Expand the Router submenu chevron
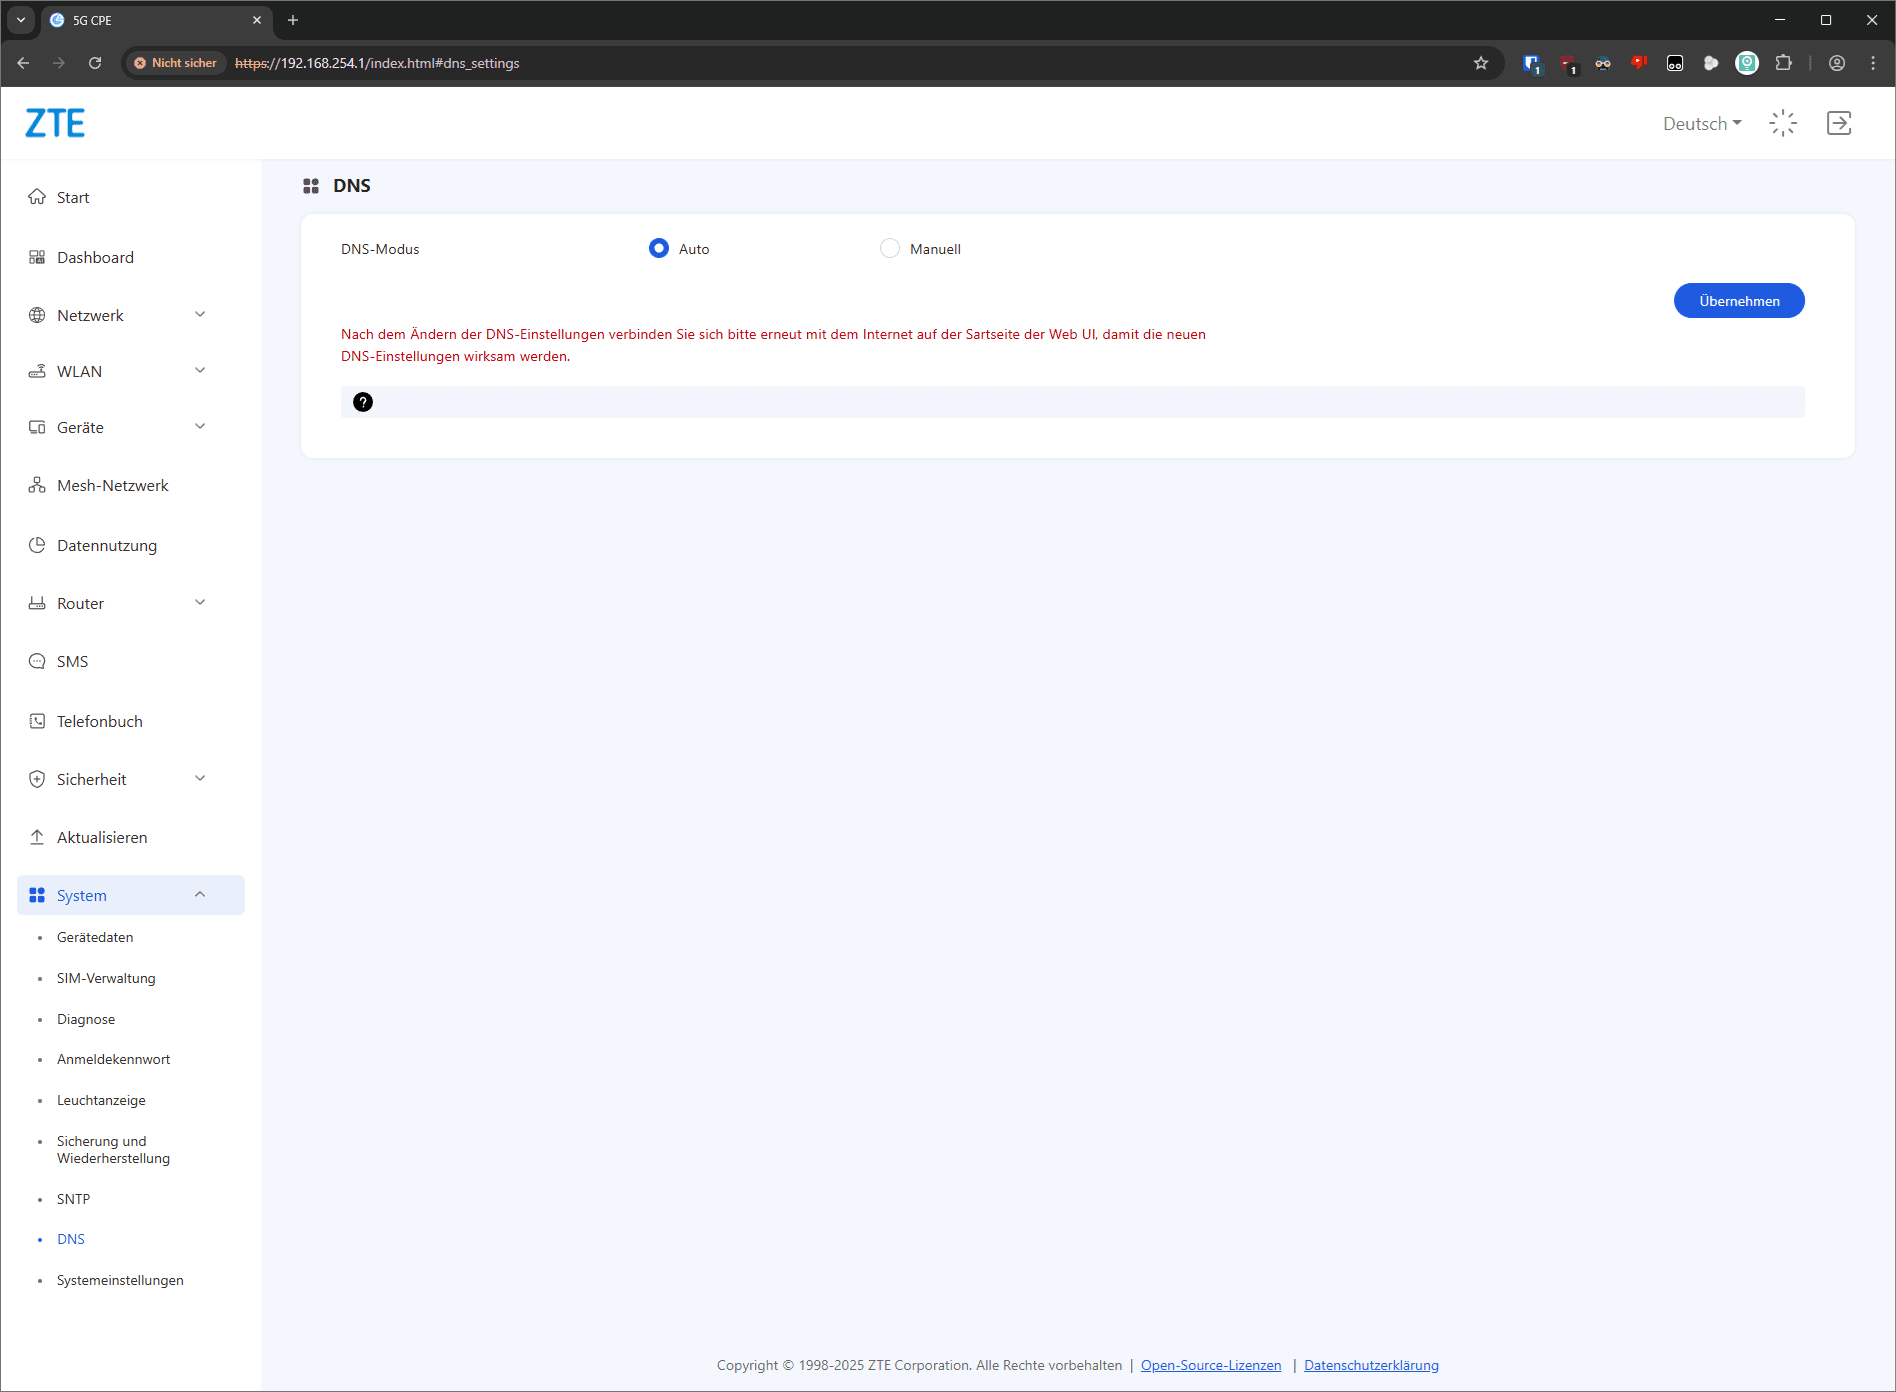The height and width of the screenshot is (1392, 1896). click(200, 602)
